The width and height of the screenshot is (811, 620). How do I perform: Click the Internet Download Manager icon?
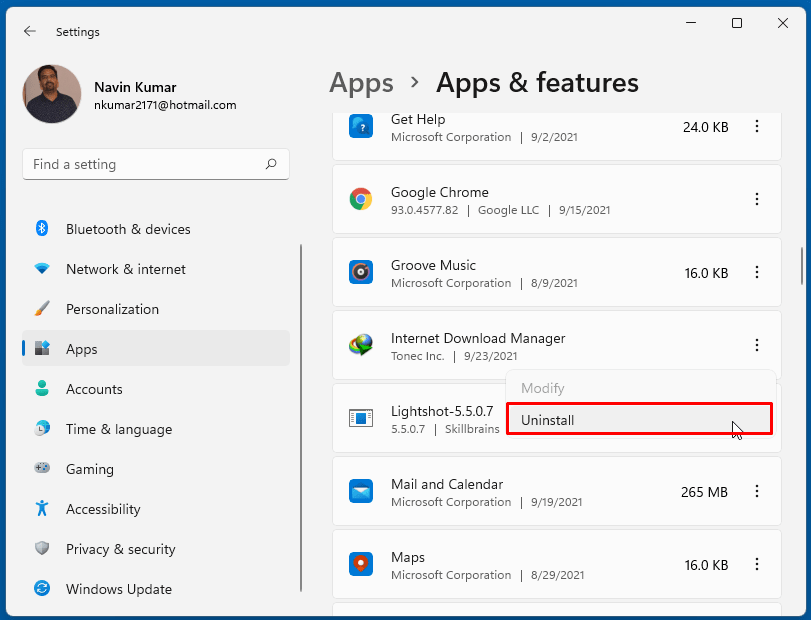pos(361,345)
